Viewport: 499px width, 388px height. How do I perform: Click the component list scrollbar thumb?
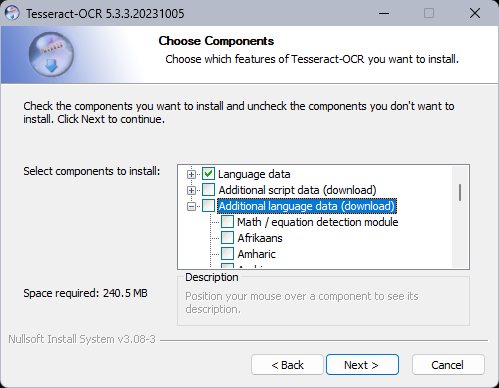click(460, 192)
